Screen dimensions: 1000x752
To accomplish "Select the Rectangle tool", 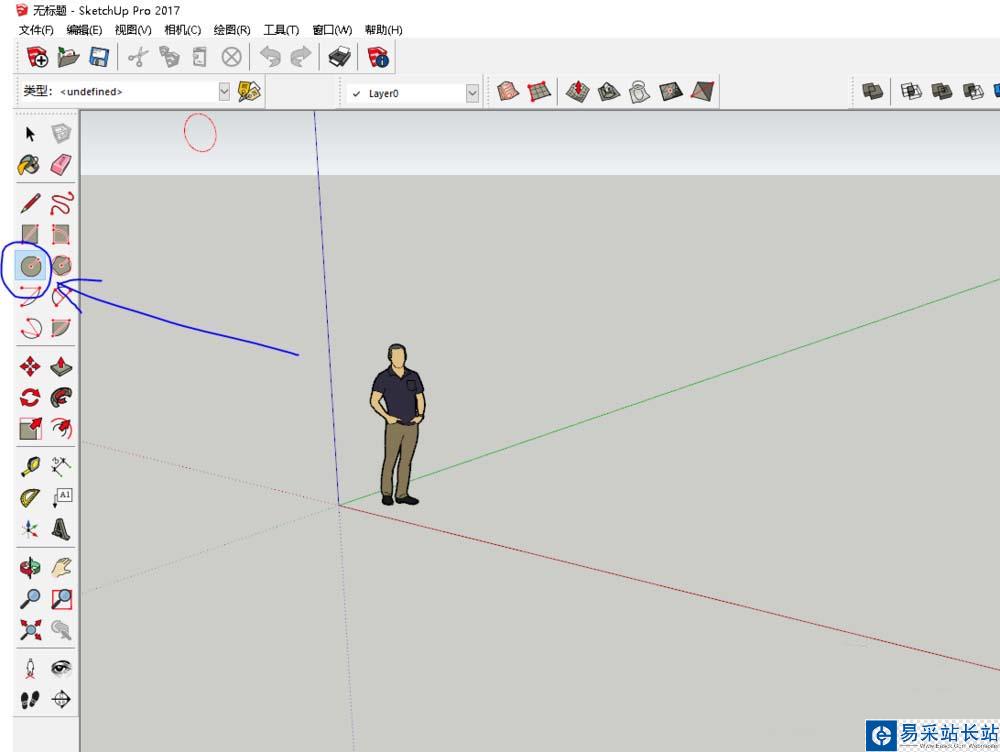I will (x=30, y=235).
